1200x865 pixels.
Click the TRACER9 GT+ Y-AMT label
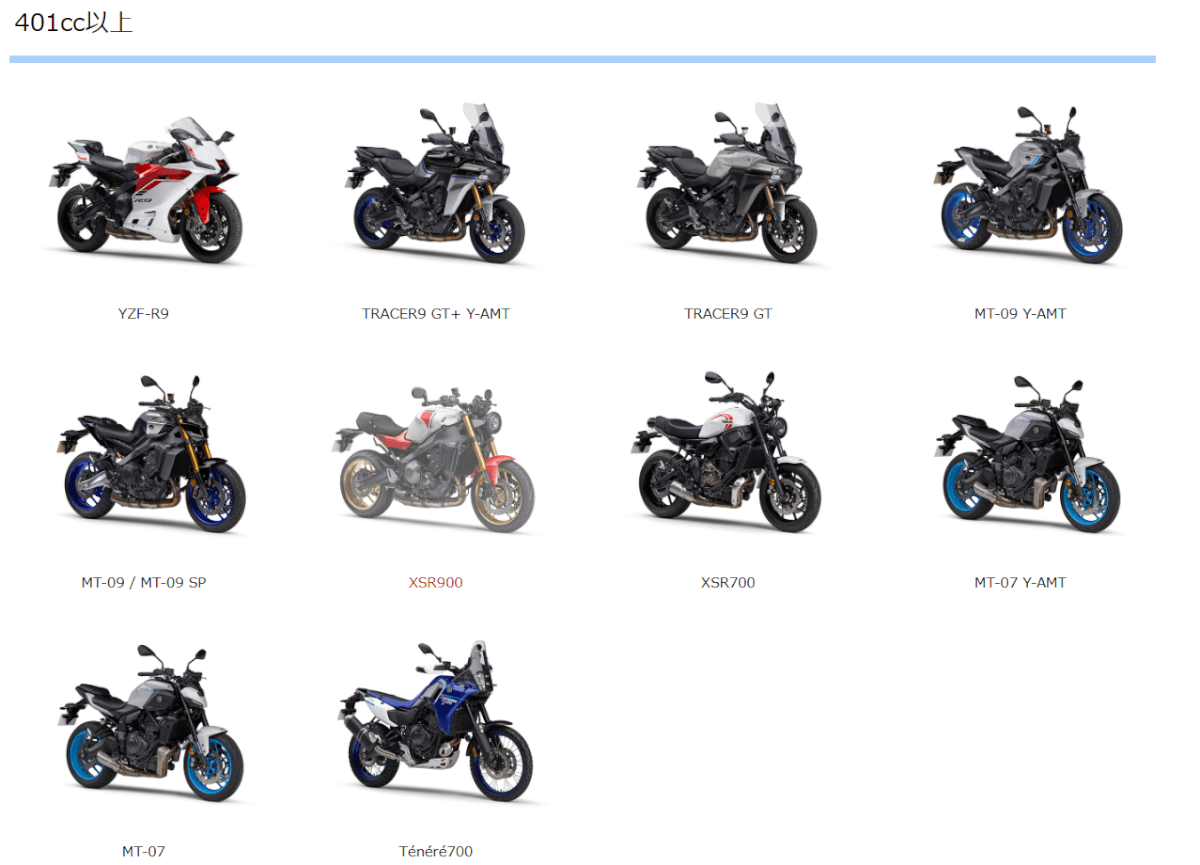tap(436, 314)
